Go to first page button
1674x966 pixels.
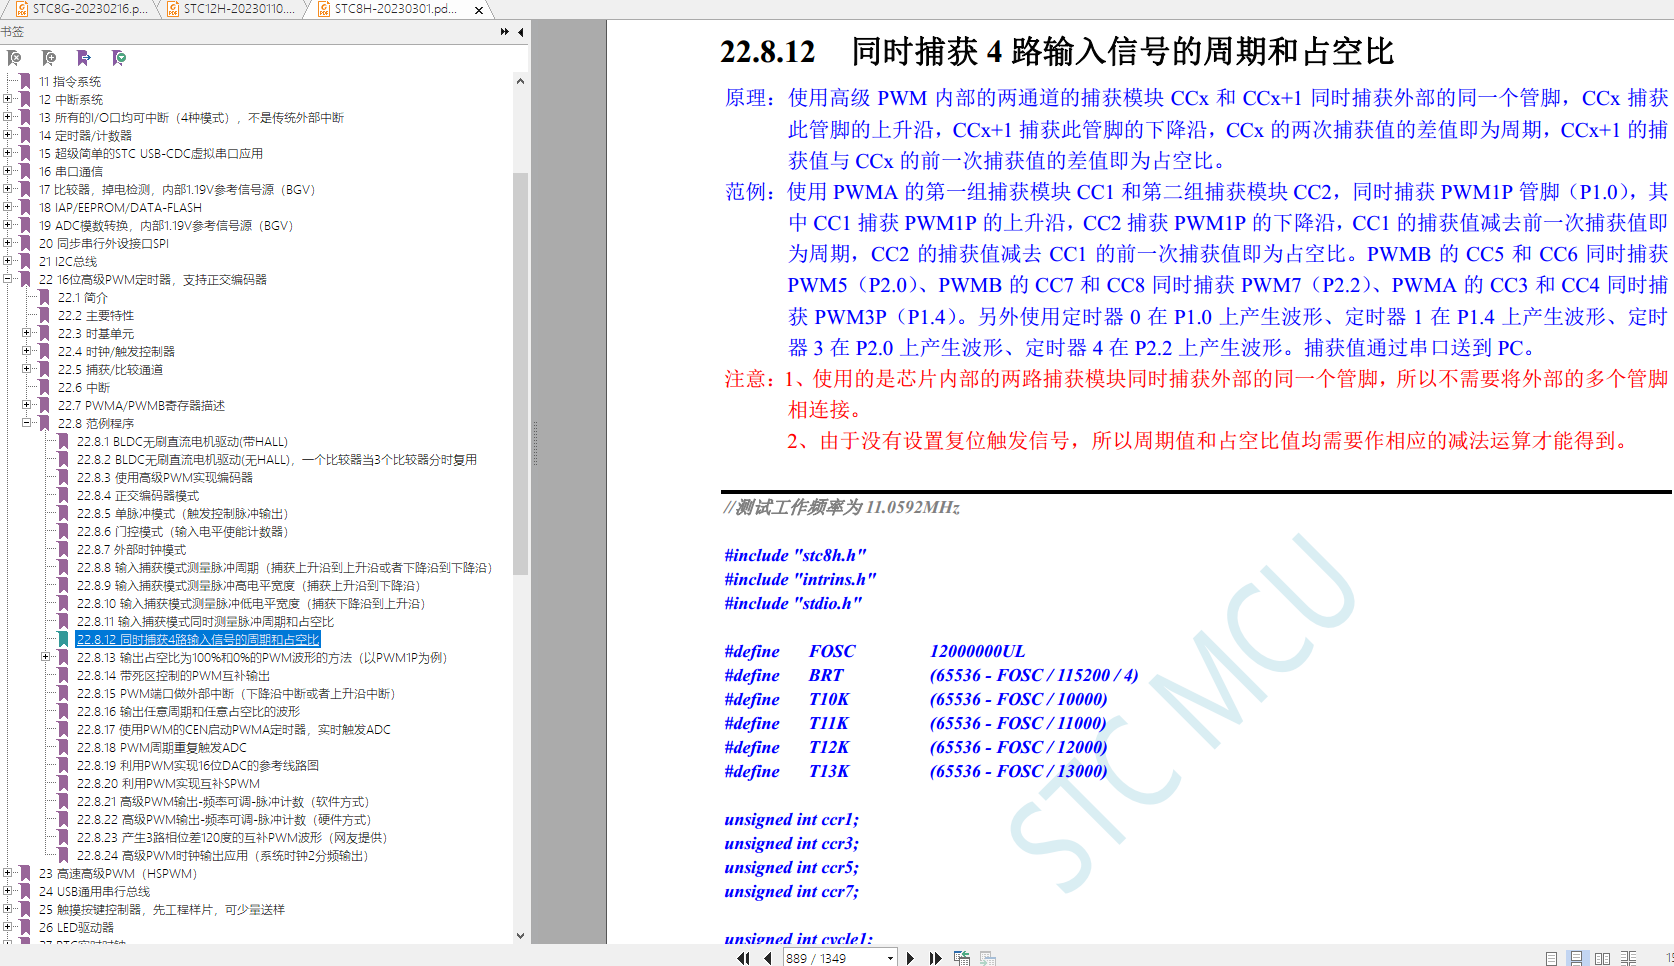(x=743, y=958)
